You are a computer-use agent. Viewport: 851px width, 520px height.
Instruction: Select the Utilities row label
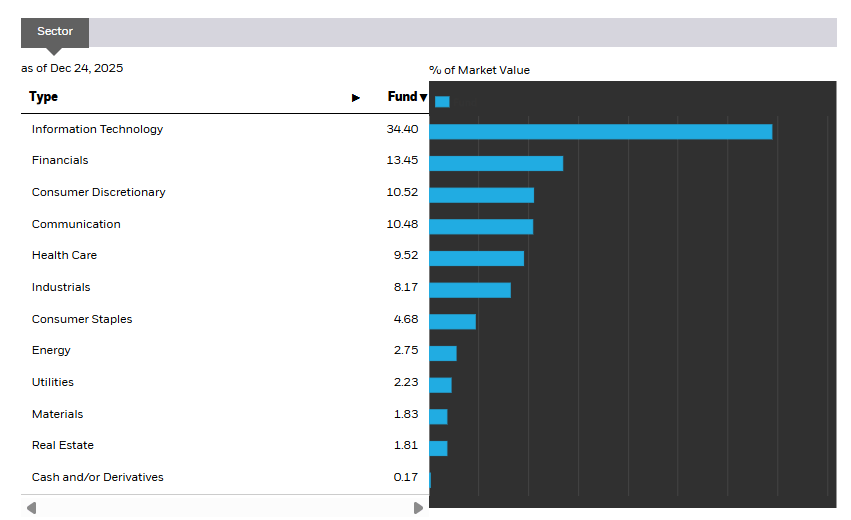point(53,382)
